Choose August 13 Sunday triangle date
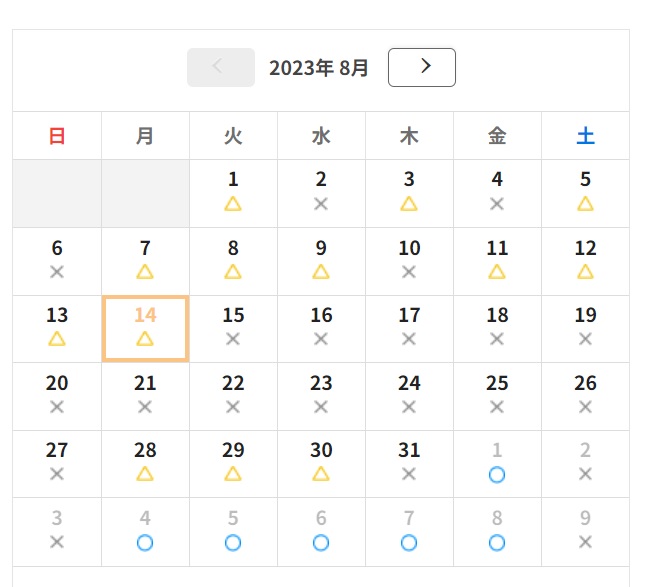Viewport: 645px width, 587px height. (x=57, y=329)
